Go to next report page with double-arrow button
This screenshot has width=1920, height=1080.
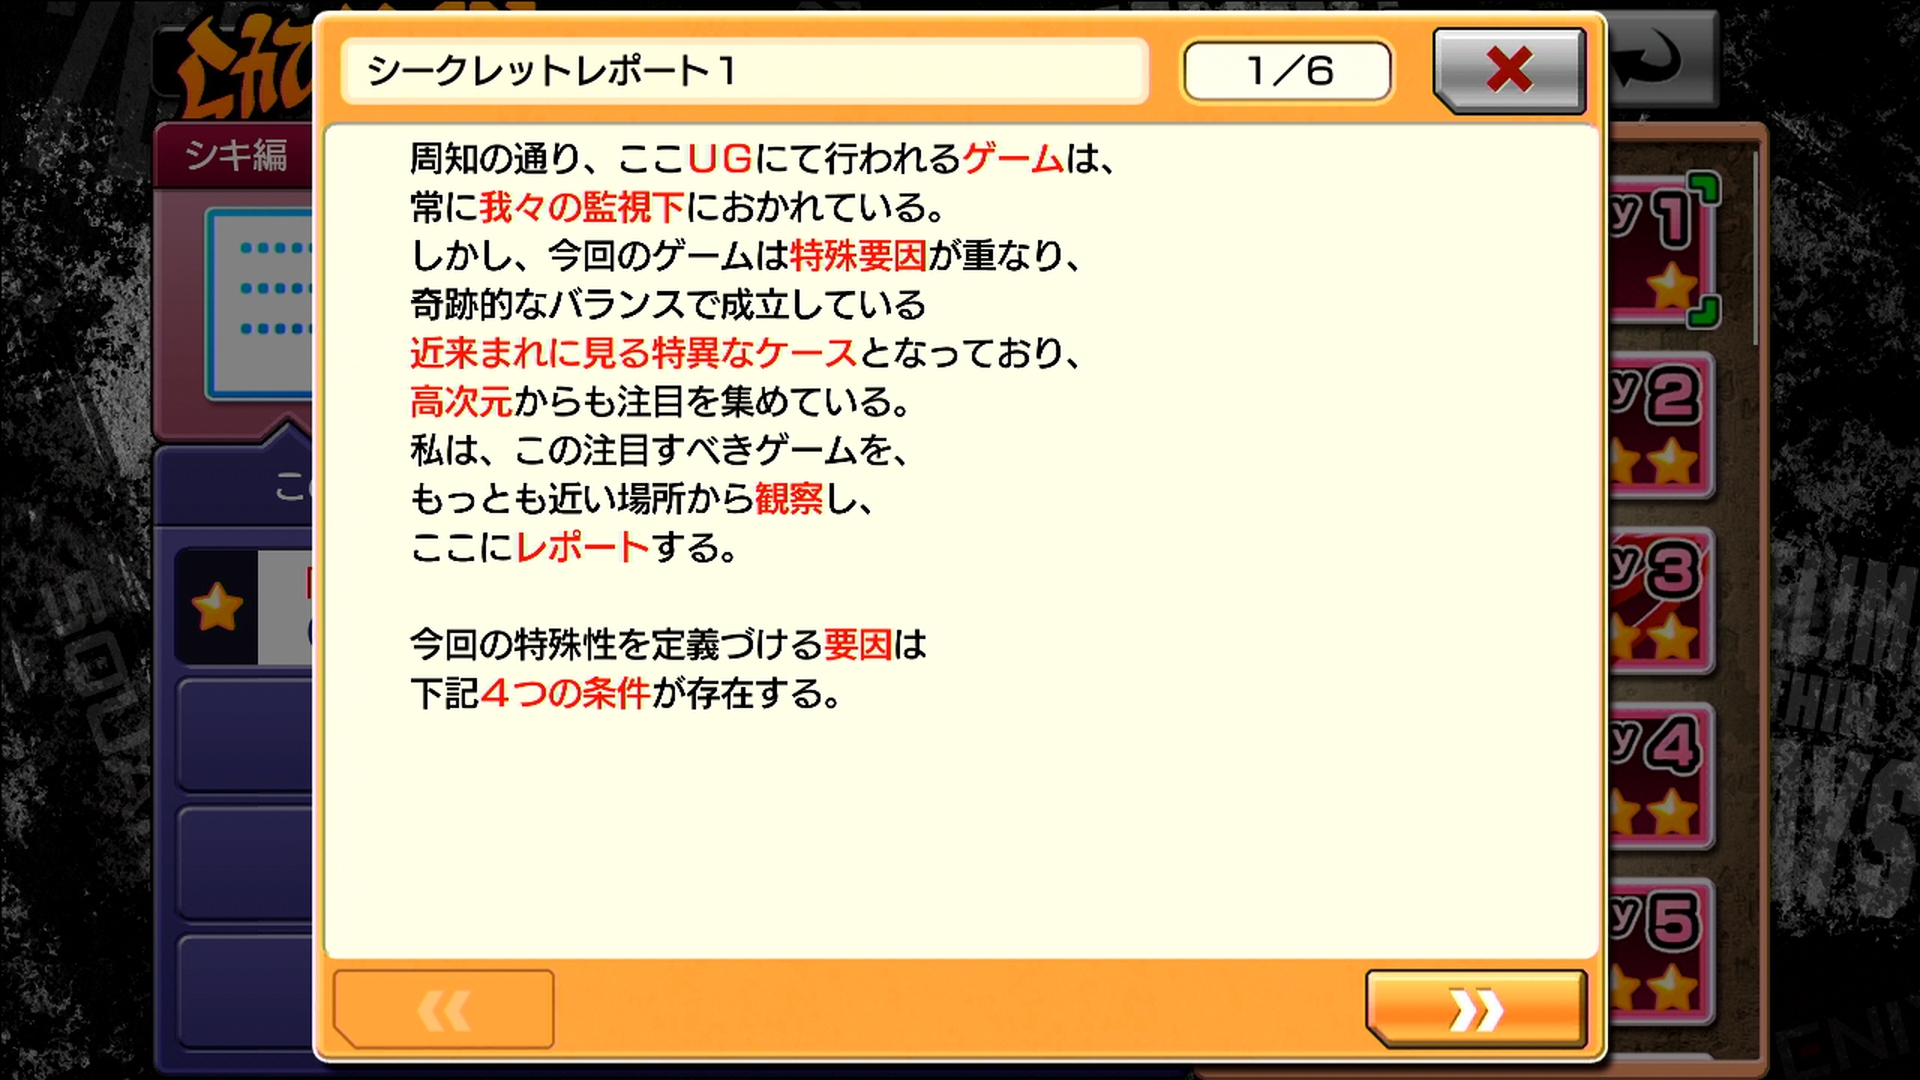click(1476, 1010)
